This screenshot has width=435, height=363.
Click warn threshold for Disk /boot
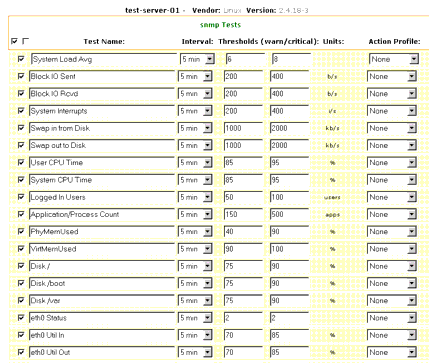coord(243,284)
